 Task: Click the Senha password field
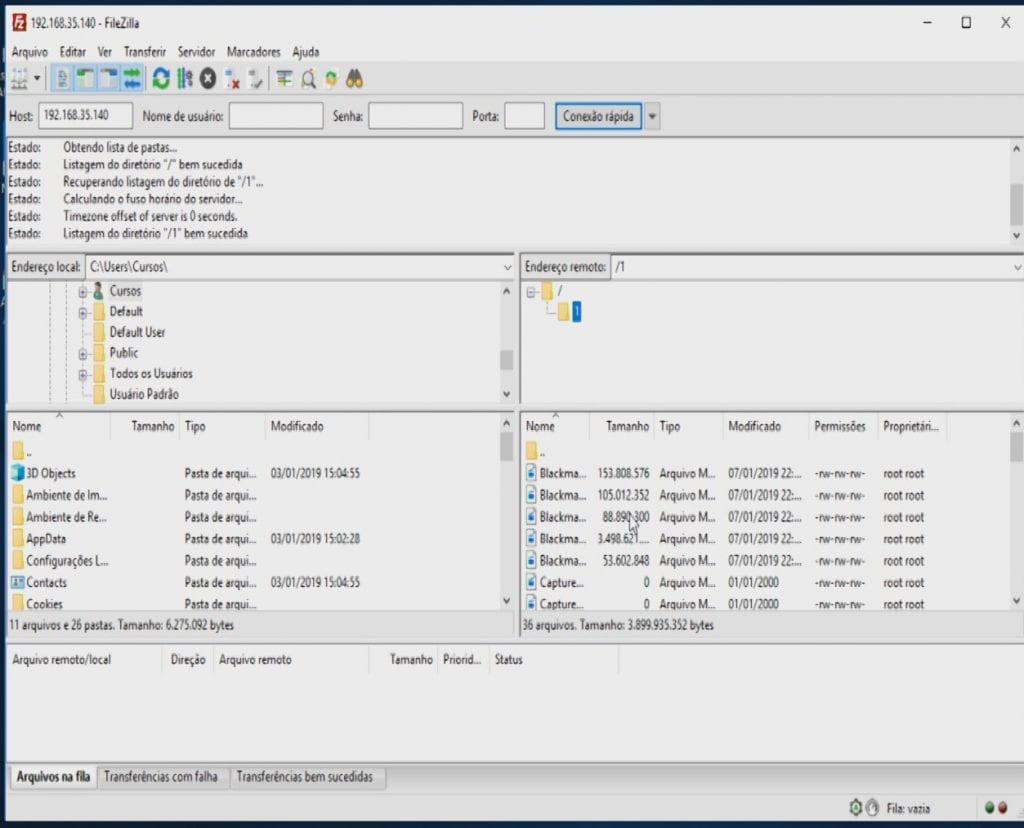pos(415,116)
